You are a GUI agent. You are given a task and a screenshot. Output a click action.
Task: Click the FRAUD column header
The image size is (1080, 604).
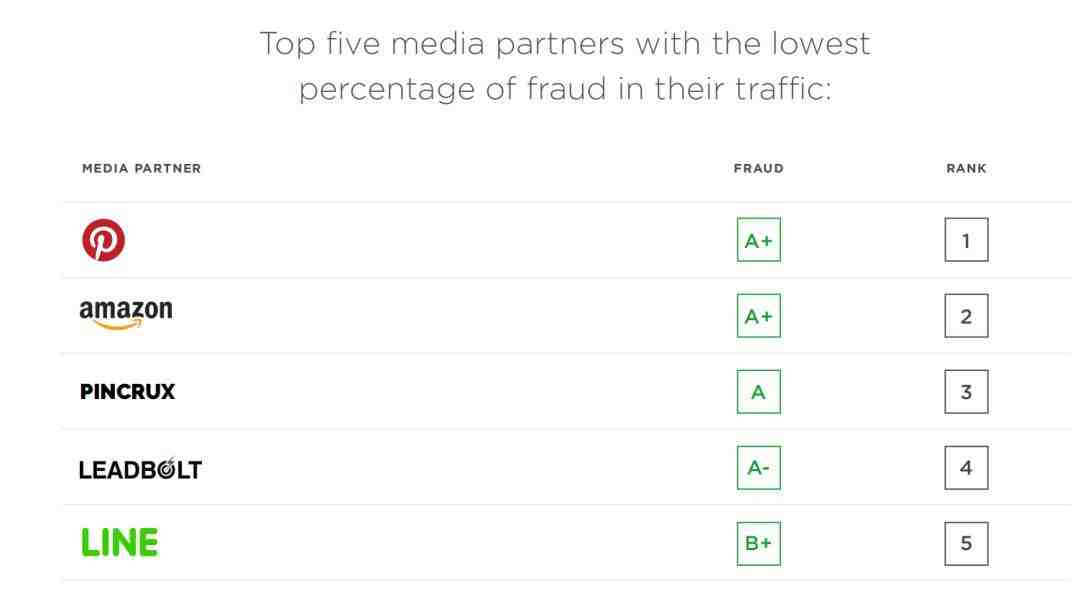tap(758, 168)
